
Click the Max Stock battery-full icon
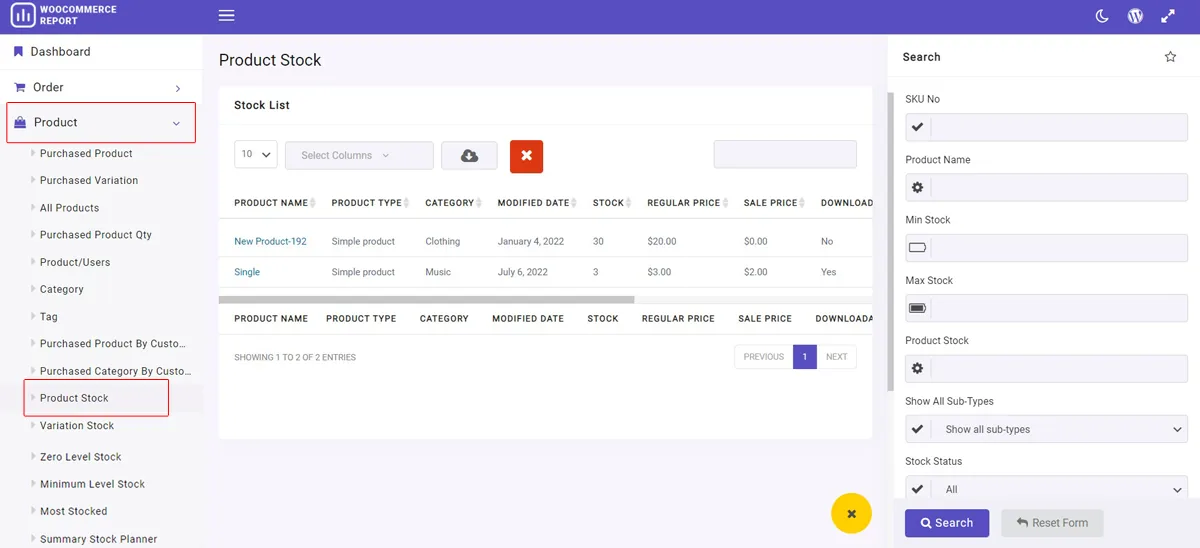918,308
